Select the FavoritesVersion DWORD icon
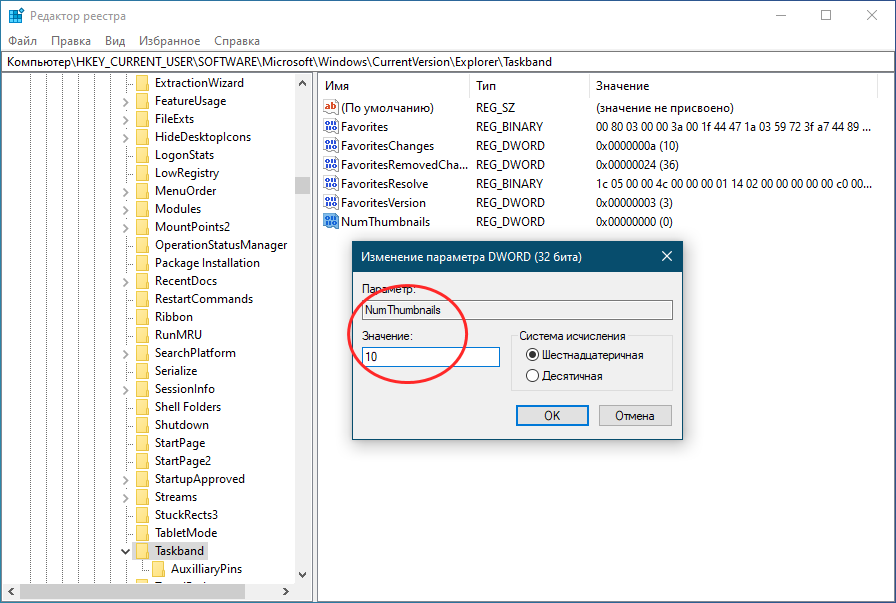Image resolution: width=896 pixels, height=603 pixels. (x=330, y=202)
